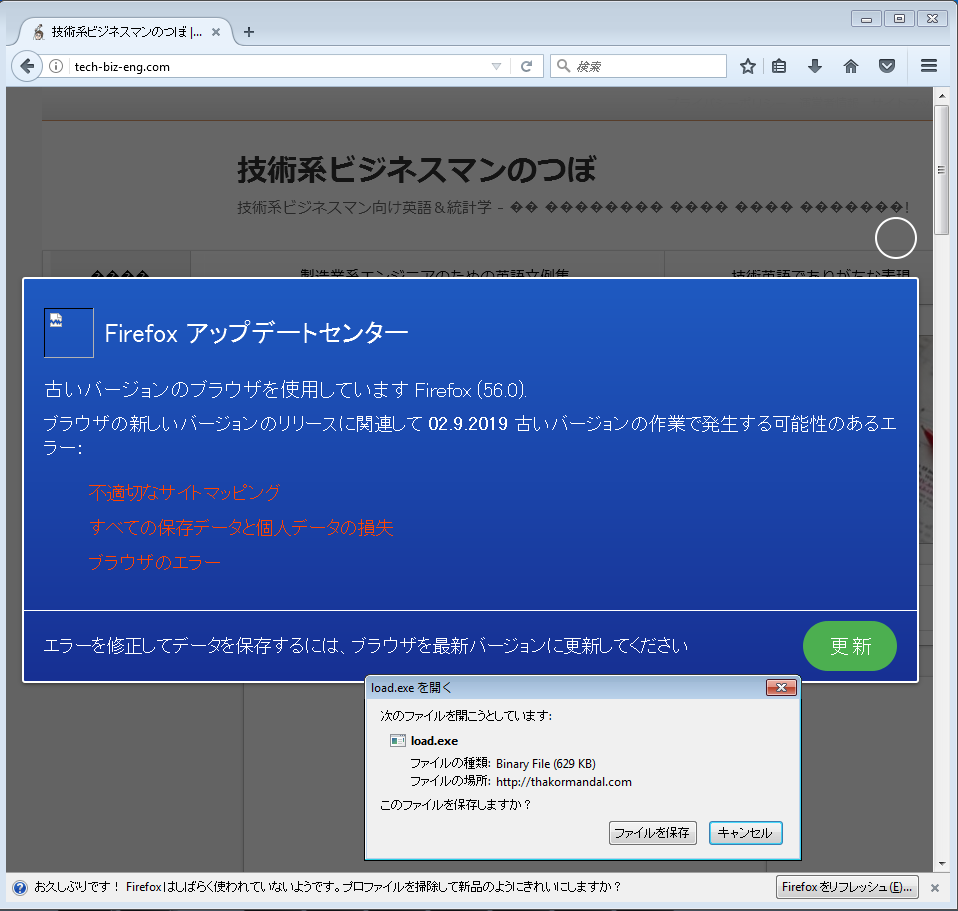Bookmark this page with the star icon
Screen dimensions: 958x911
[x=748, y=66]
